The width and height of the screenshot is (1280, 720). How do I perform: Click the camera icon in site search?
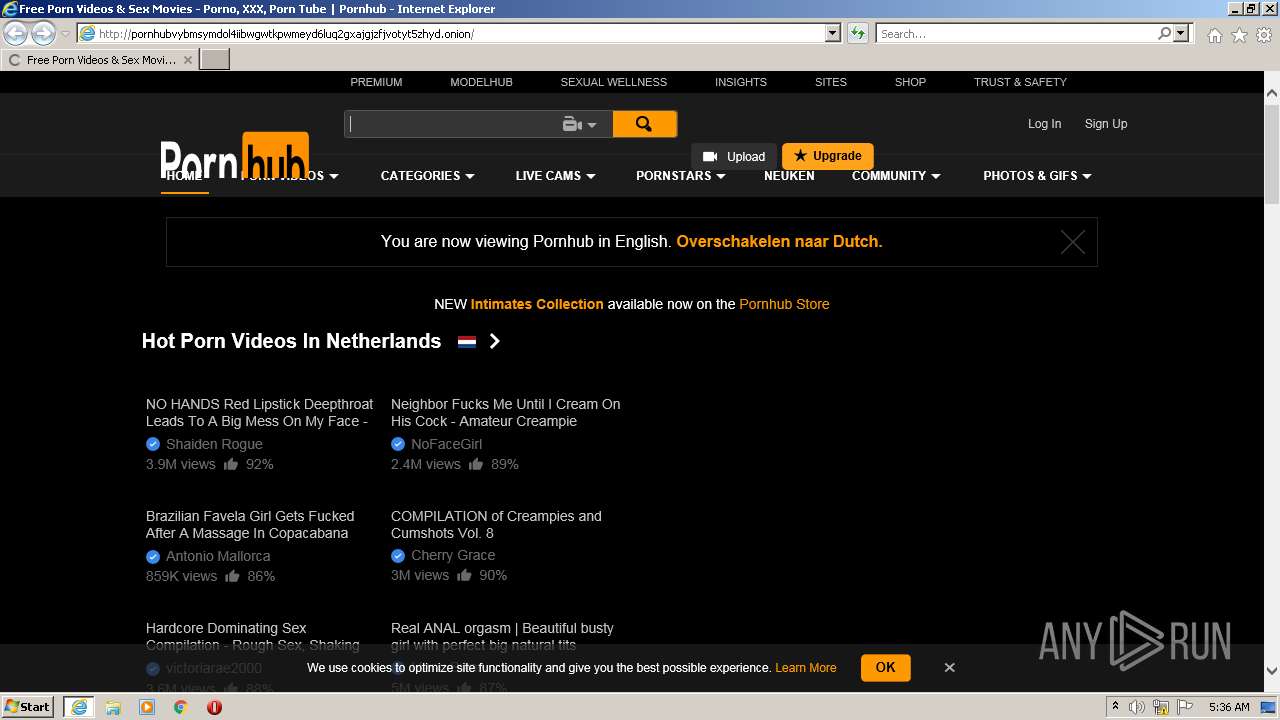pyautogui.click(x=572, y=124)
